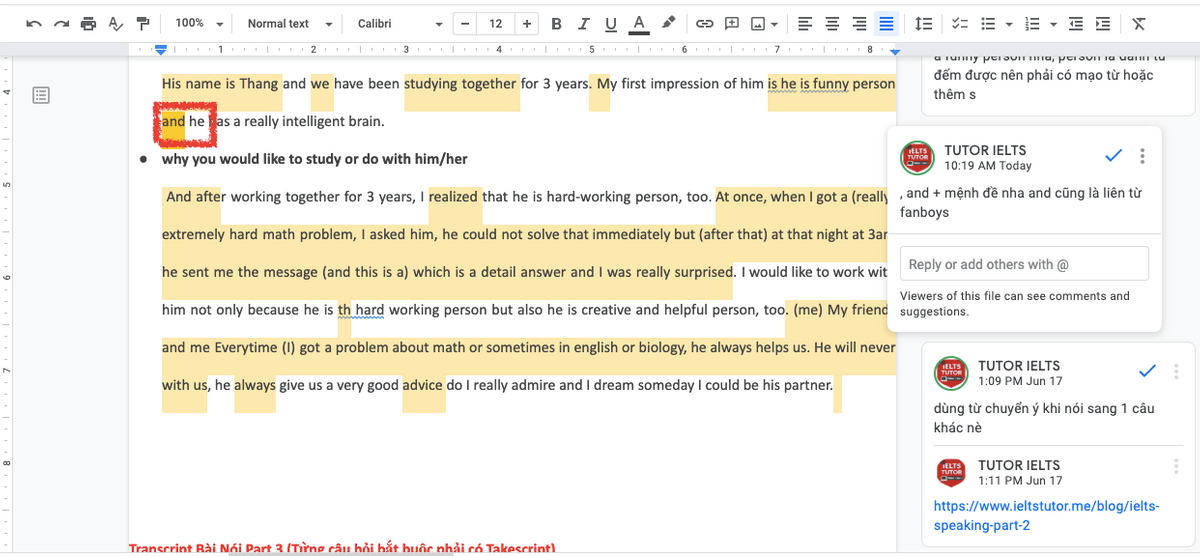This screenshot has width=1200, height=556.
Task: Align text left
Action: 805,23
